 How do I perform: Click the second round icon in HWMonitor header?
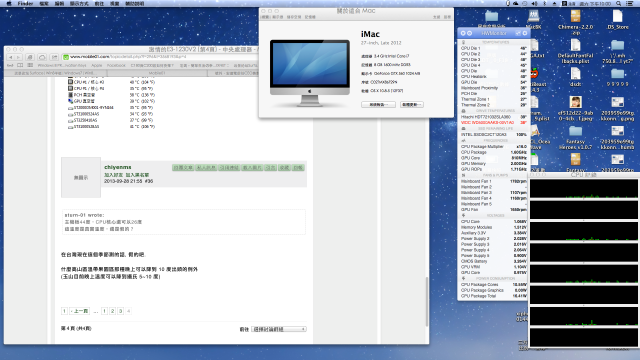tap(469, 33)
